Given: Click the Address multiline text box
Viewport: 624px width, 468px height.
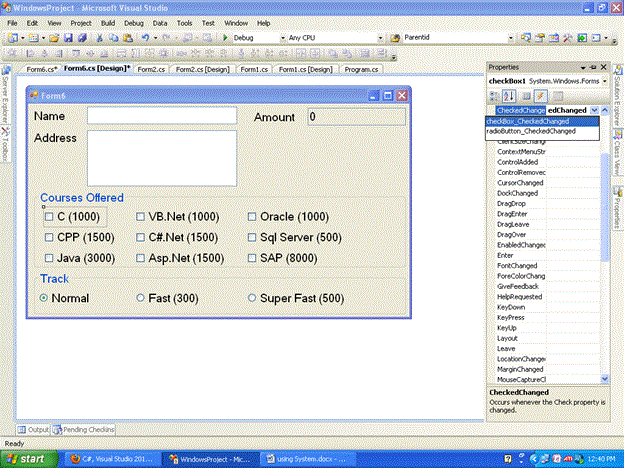Looking at the screenshot, I should click(x=162, y=158).
